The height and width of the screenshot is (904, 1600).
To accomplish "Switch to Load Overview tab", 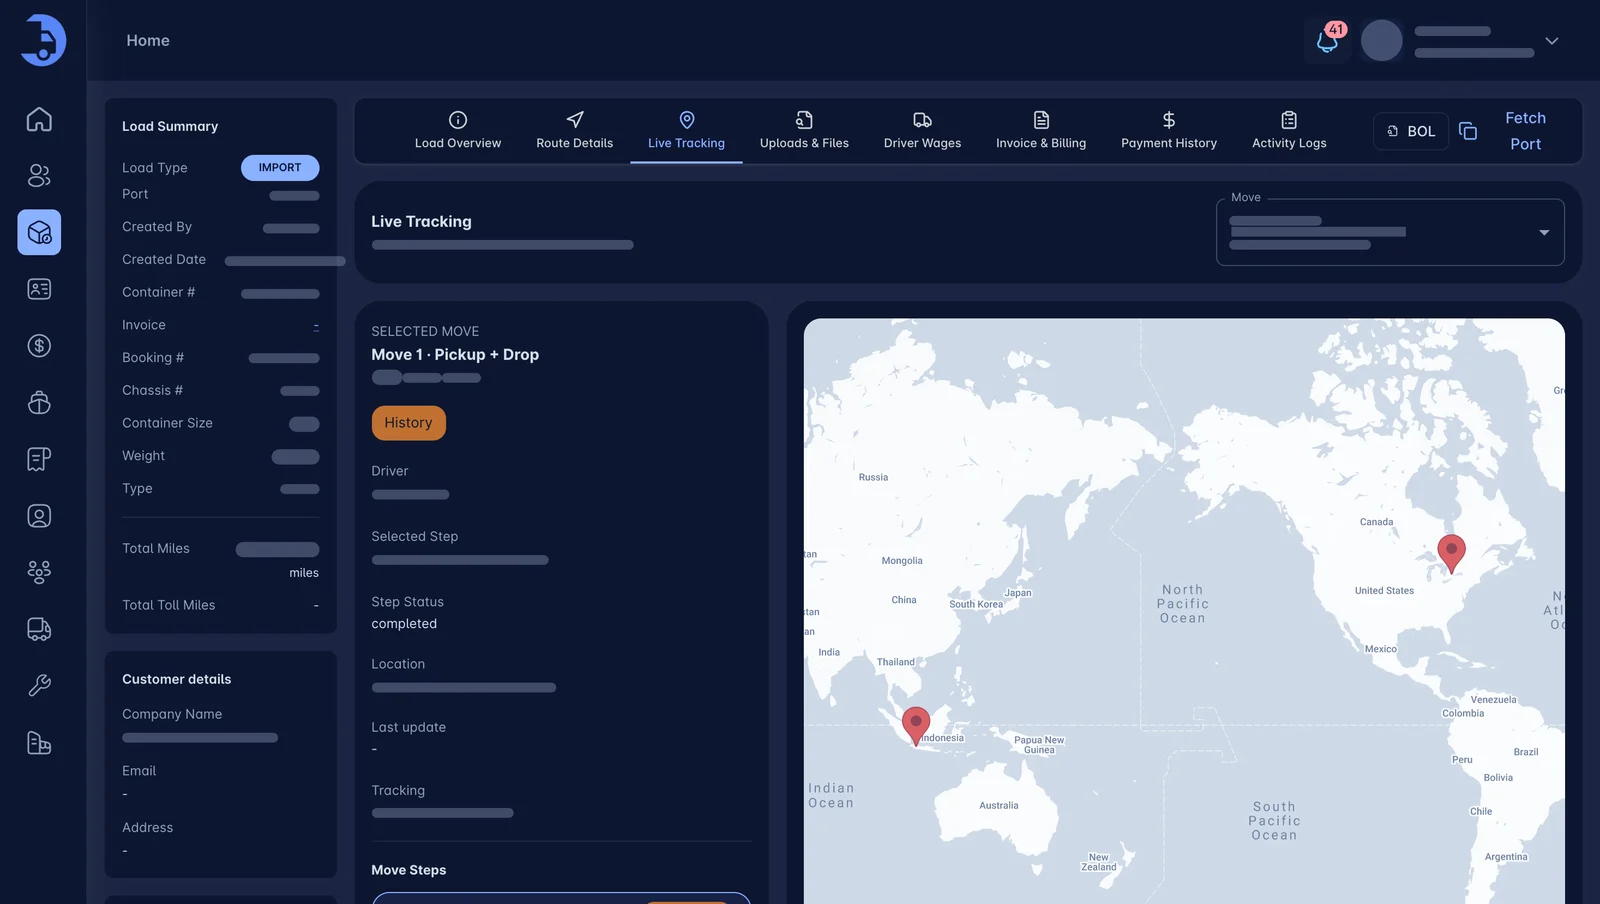I will [x=458, y=131].
